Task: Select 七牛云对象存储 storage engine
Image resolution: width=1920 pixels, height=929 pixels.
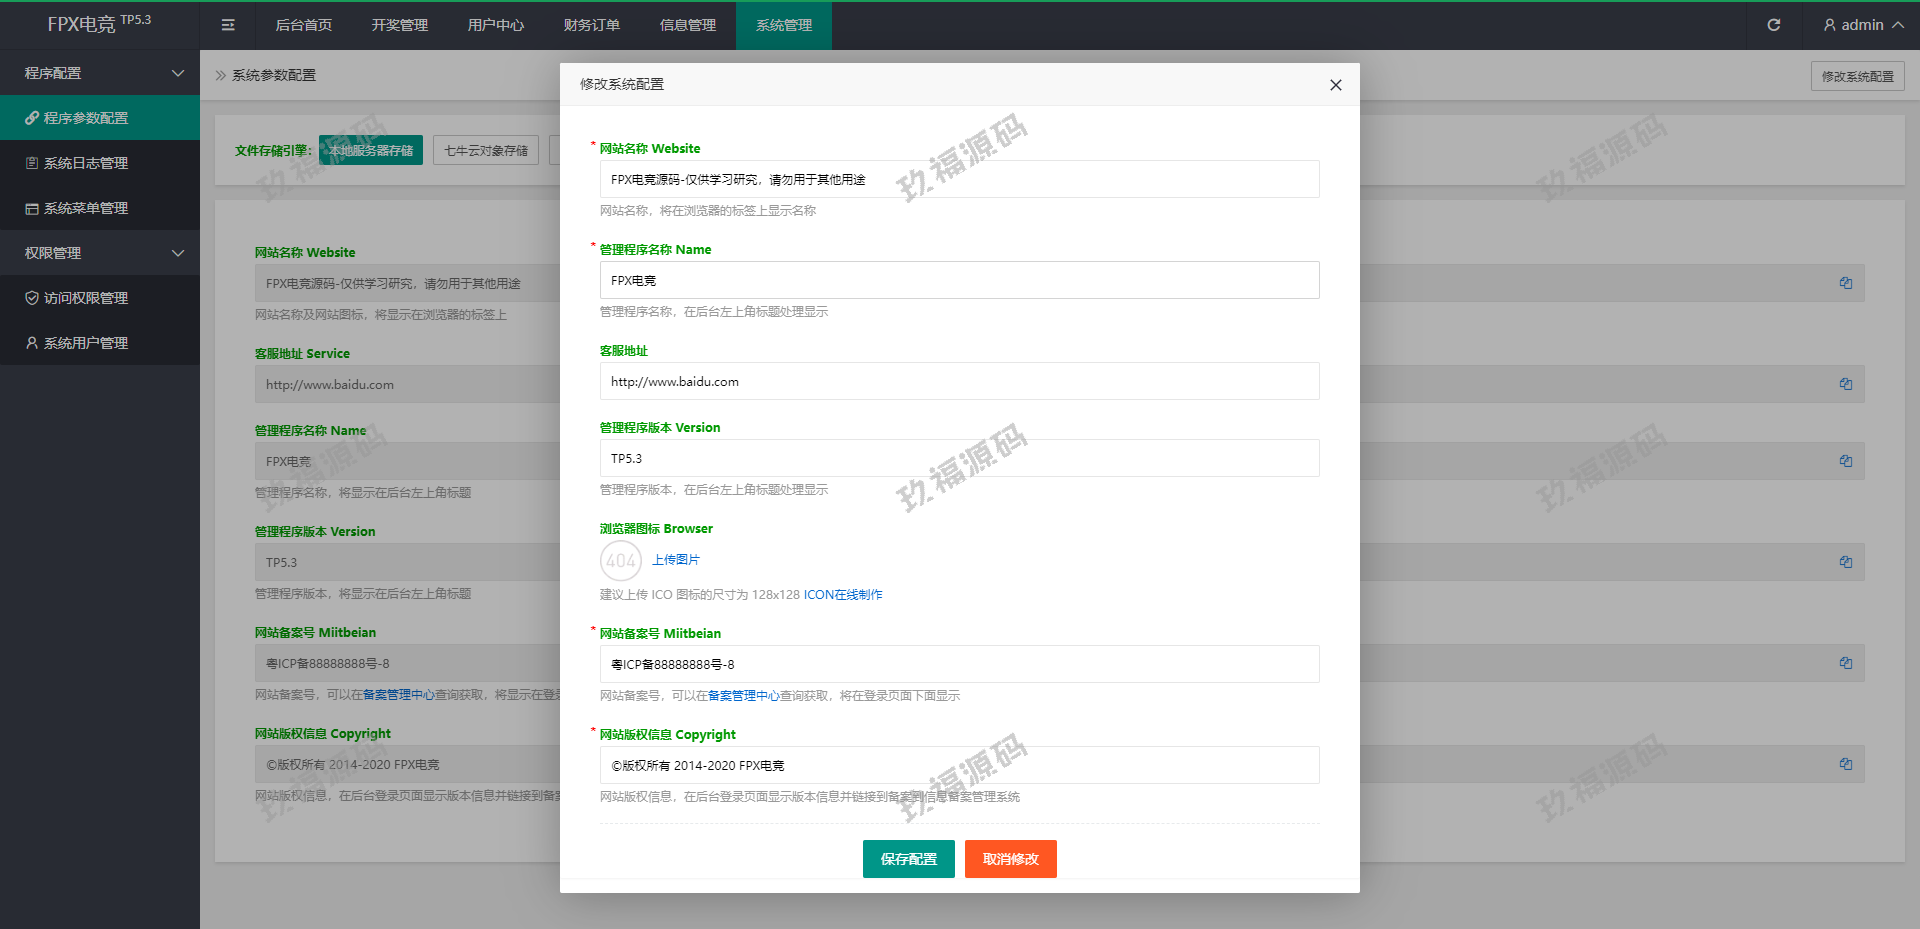Action: point(486,151)
